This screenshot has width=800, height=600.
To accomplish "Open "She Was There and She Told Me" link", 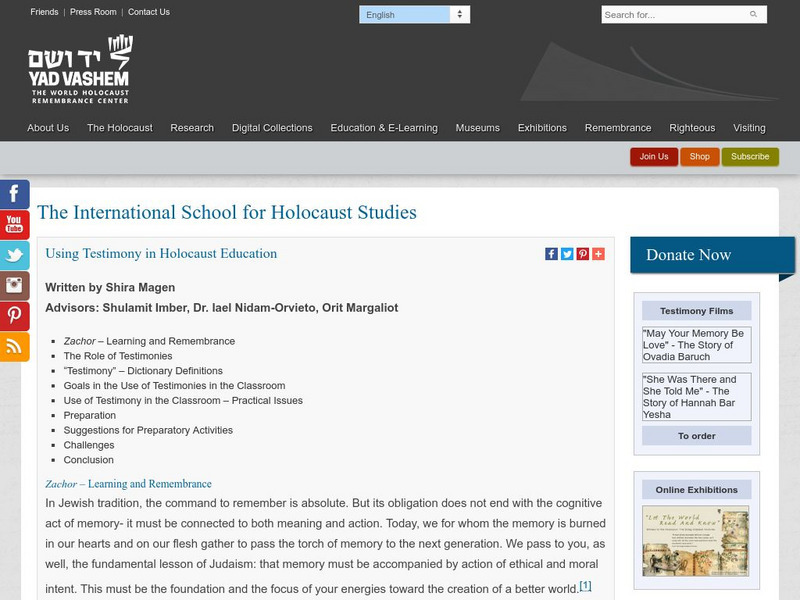I will tap(696, 397).
